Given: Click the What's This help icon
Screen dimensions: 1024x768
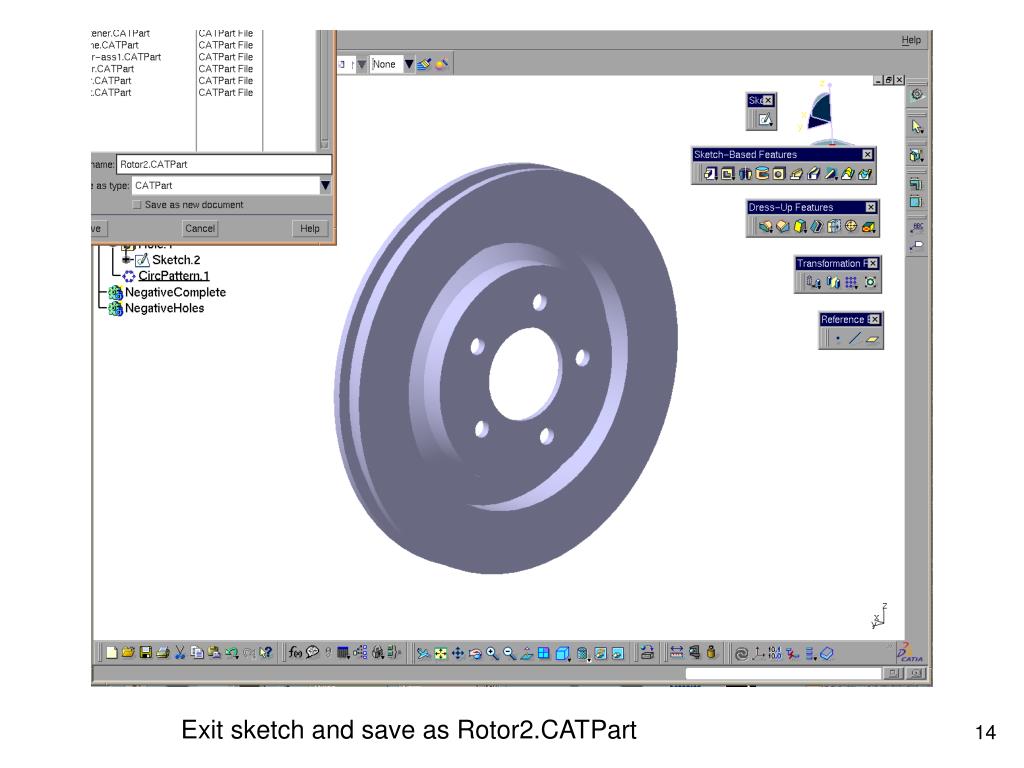Looking at the screenshot, I should (265, 652).
